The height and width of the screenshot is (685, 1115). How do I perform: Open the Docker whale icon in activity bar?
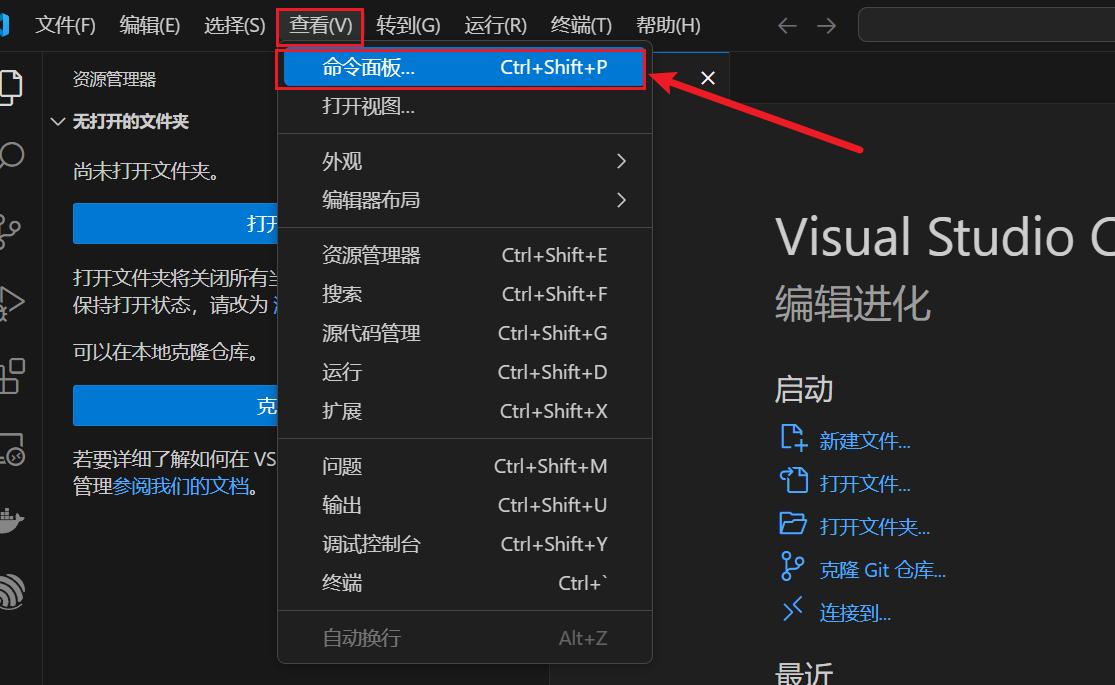click(x=11, y=521)
